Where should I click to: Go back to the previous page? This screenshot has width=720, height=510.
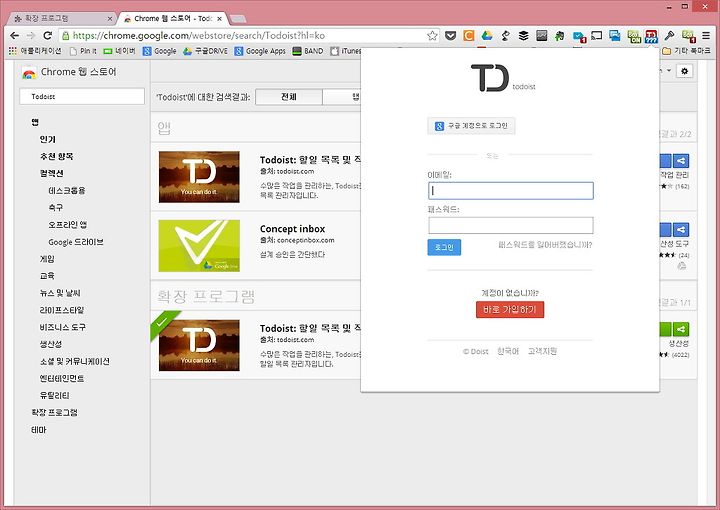(15, 35)
